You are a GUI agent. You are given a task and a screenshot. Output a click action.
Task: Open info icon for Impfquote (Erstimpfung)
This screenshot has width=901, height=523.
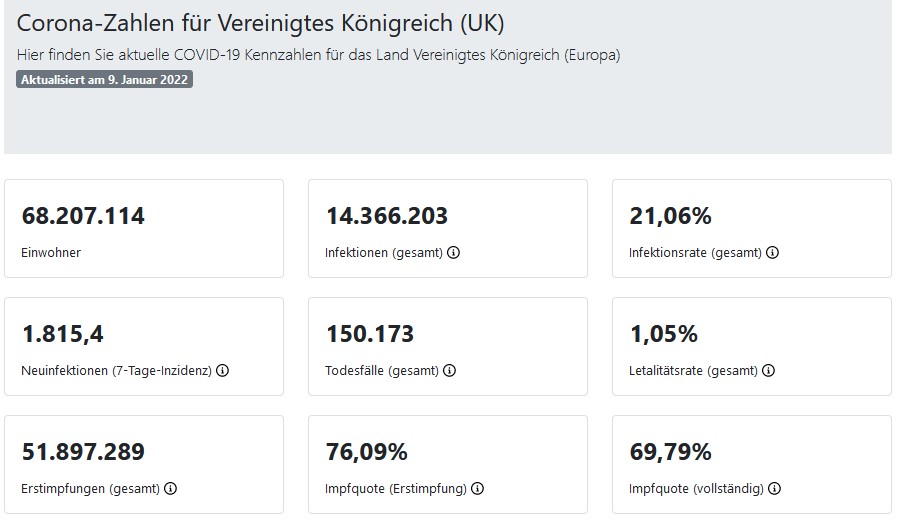477,489
